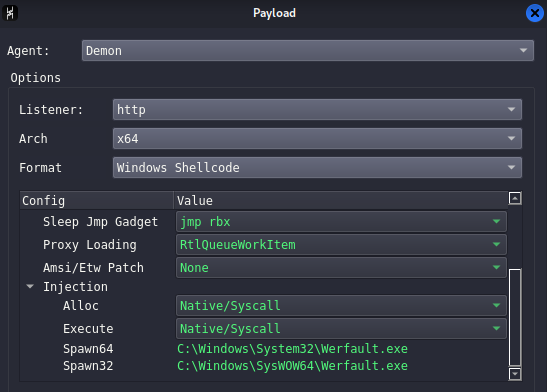This screenshot has width=547, height=392.
Task: Click the Value column header
Action: 340,201
